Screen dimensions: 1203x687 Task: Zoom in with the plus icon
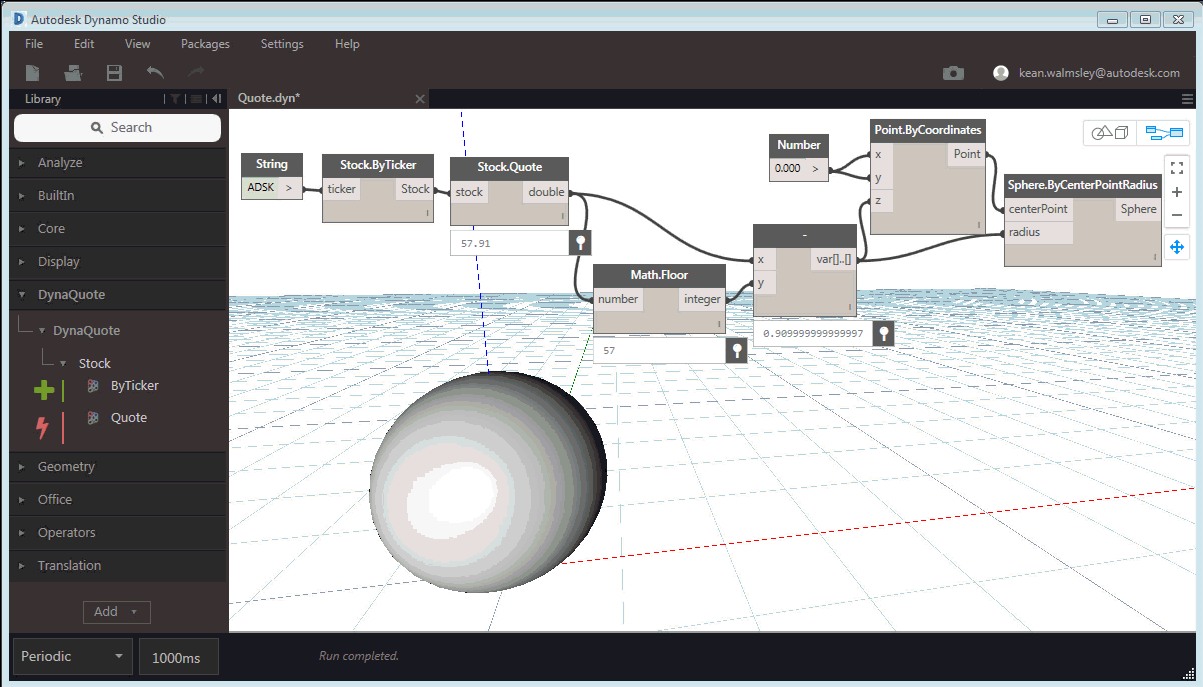[1177, 192]
